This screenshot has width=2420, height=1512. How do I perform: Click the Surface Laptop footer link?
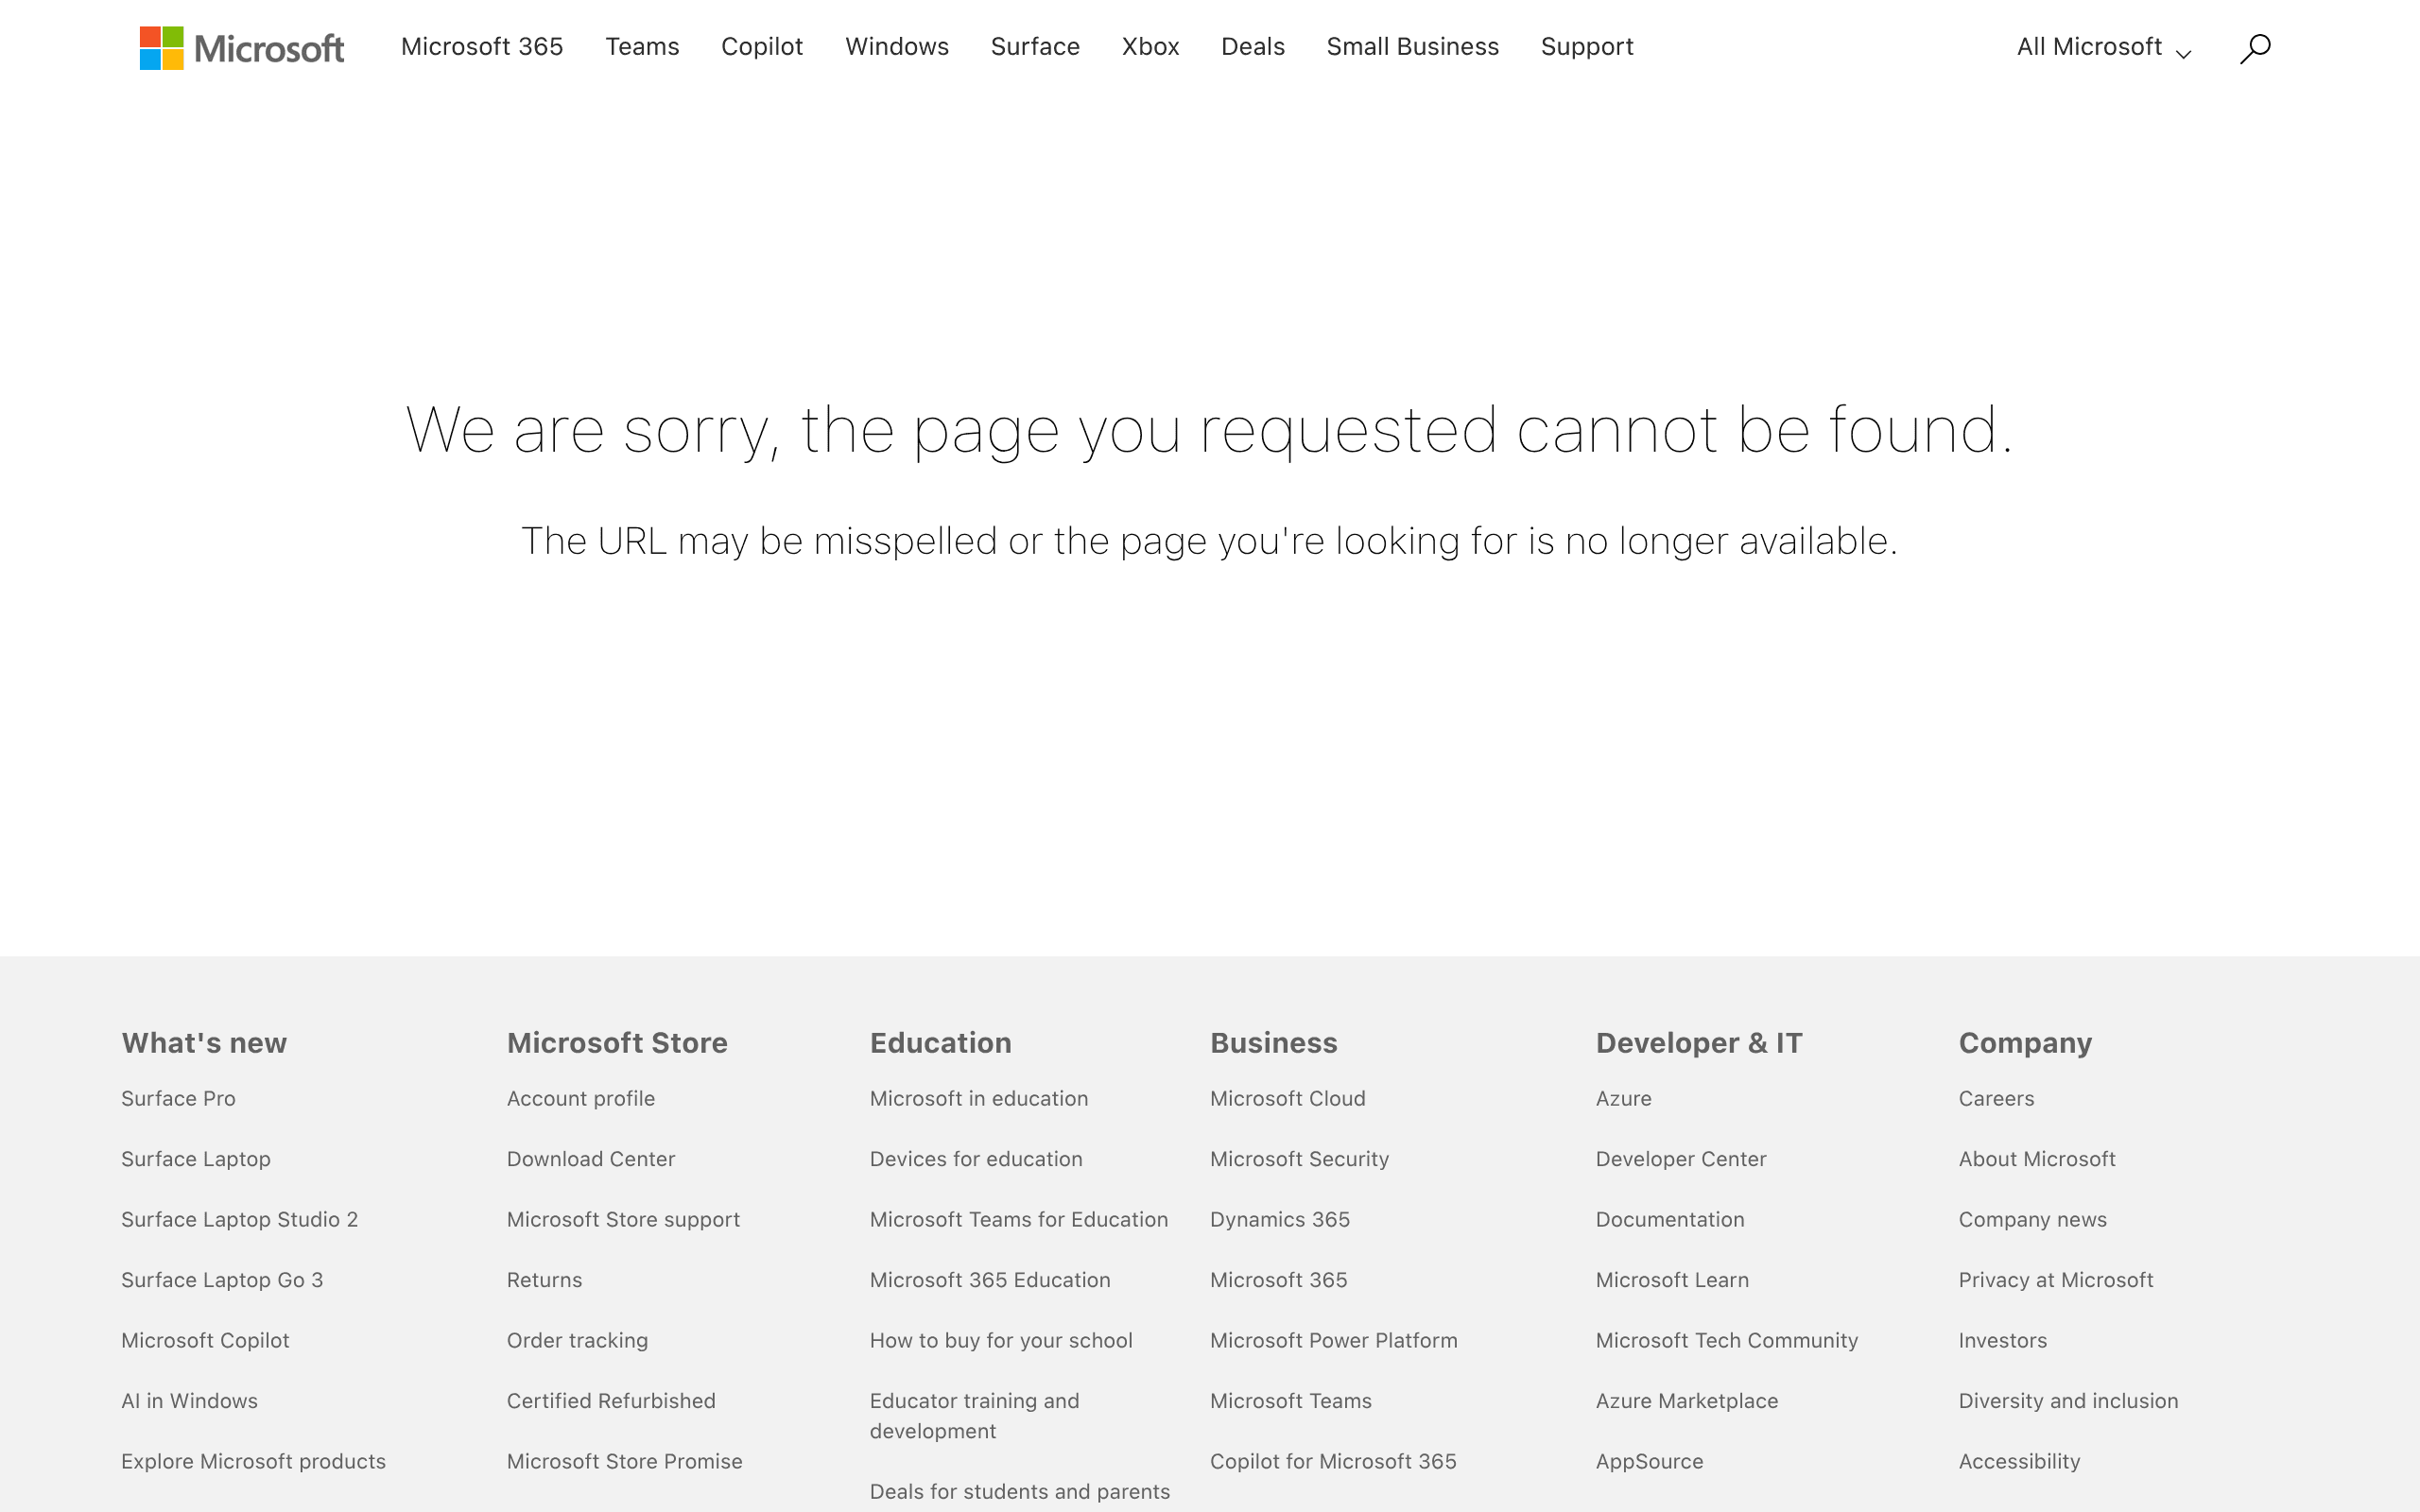(x=196, y=1159)
